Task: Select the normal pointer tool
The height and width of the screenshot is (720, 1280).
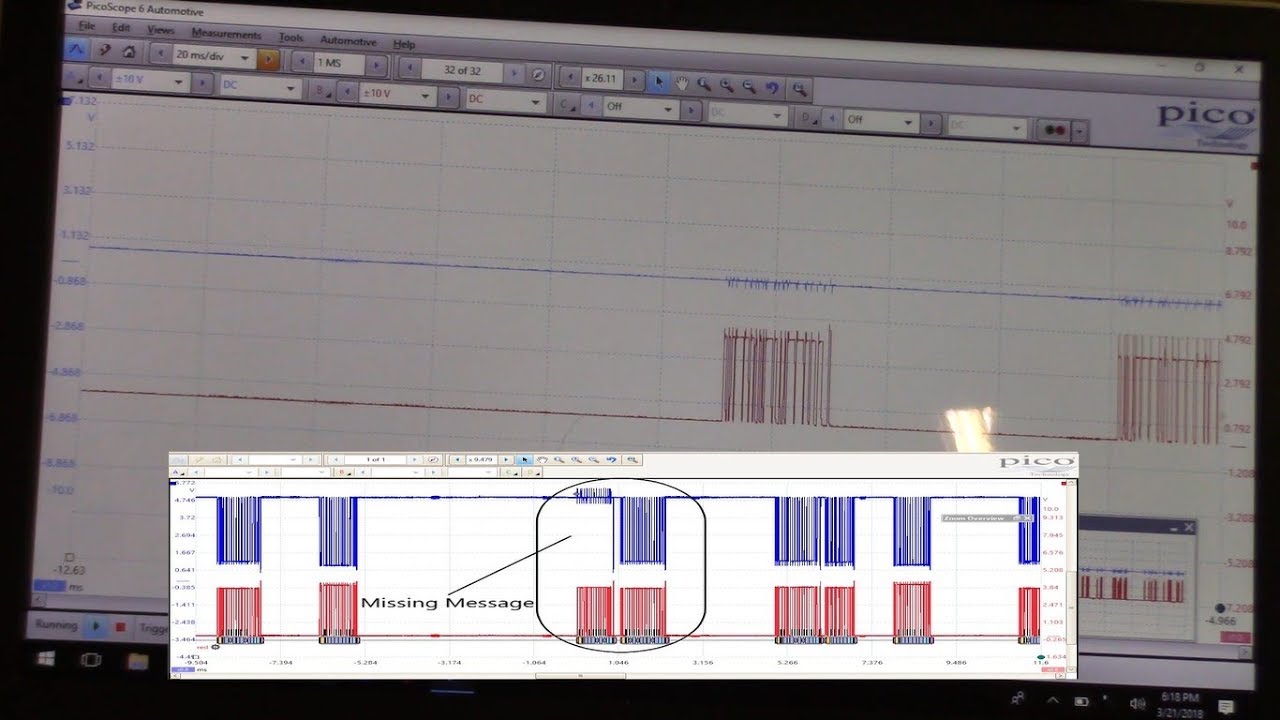Action: click(659, 81)
